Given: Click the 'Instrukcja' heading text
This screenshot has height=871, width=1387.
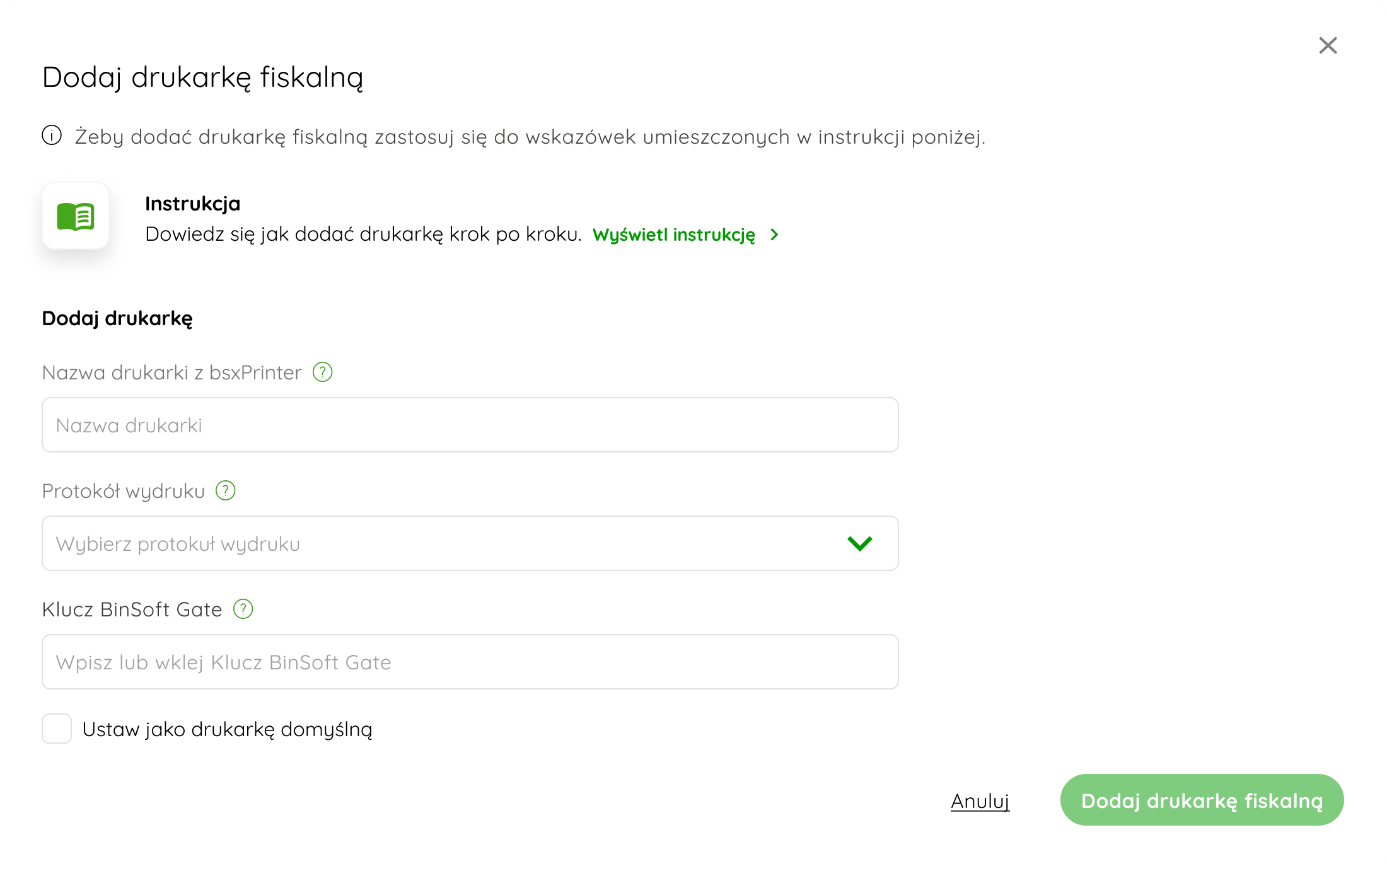Looking at the screenshot, I should pos(192,204).
